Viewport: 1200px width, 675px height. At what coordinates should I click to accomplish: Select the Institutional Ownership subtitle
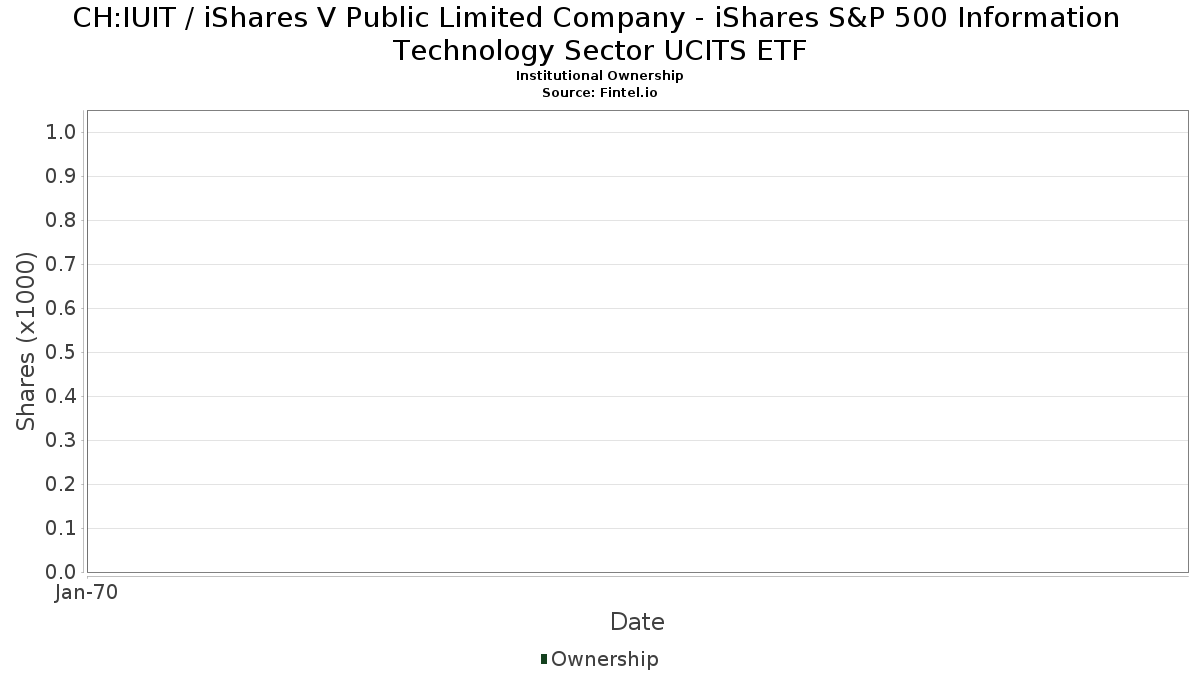(x=599, y=76)
